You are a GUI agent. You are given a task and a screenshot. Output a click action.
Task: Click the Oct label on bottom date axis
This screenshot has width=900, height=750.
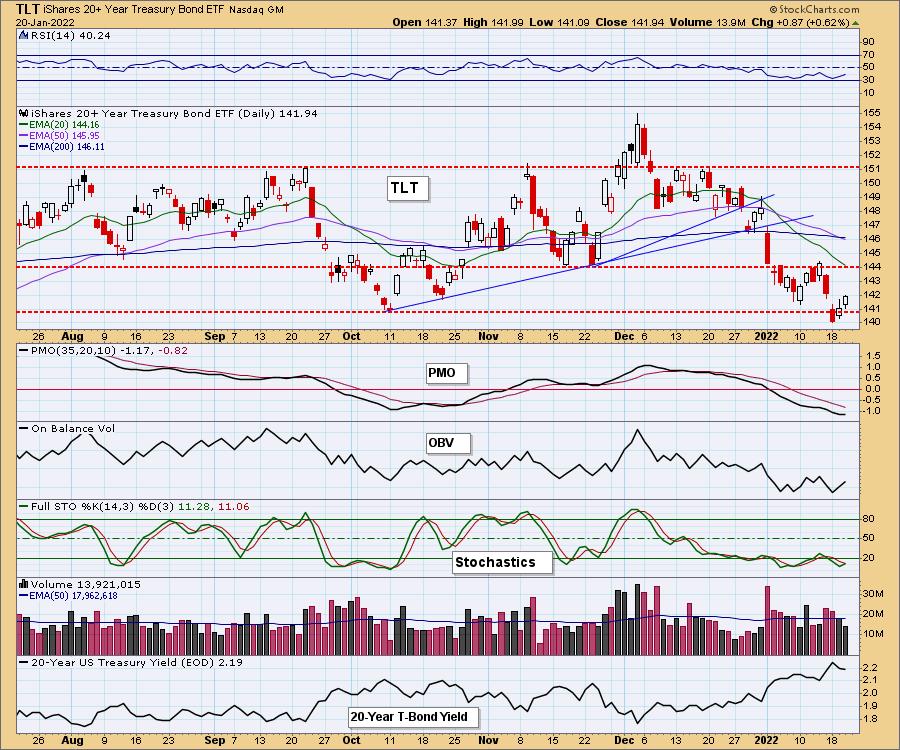click(x=351, y=740)
